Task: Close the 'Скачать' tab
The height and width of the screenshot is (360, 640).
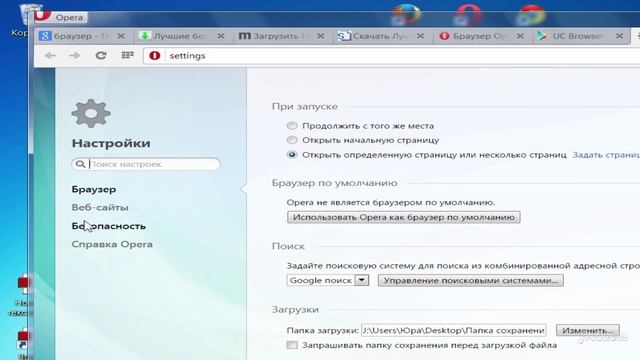Action: [420, 36]
